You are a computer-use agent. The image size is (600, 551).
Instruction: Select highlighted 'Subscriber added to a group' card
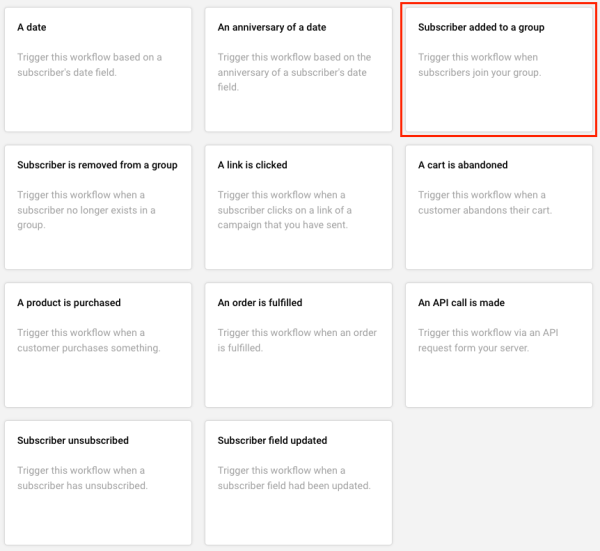498,70
